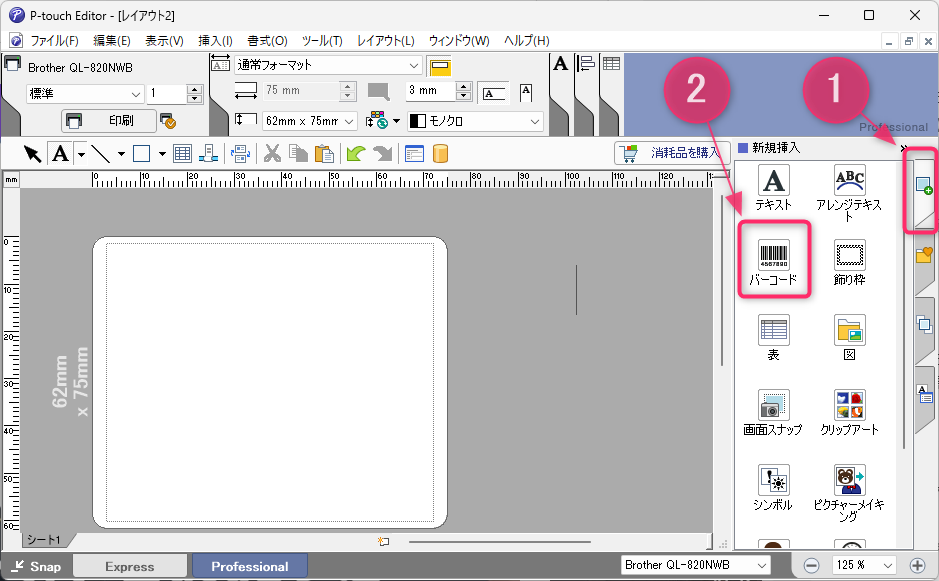Insert an Arrange Text object
Viewport: 939px width, 581px height.
pyautogui.click(x=849, y=193)
